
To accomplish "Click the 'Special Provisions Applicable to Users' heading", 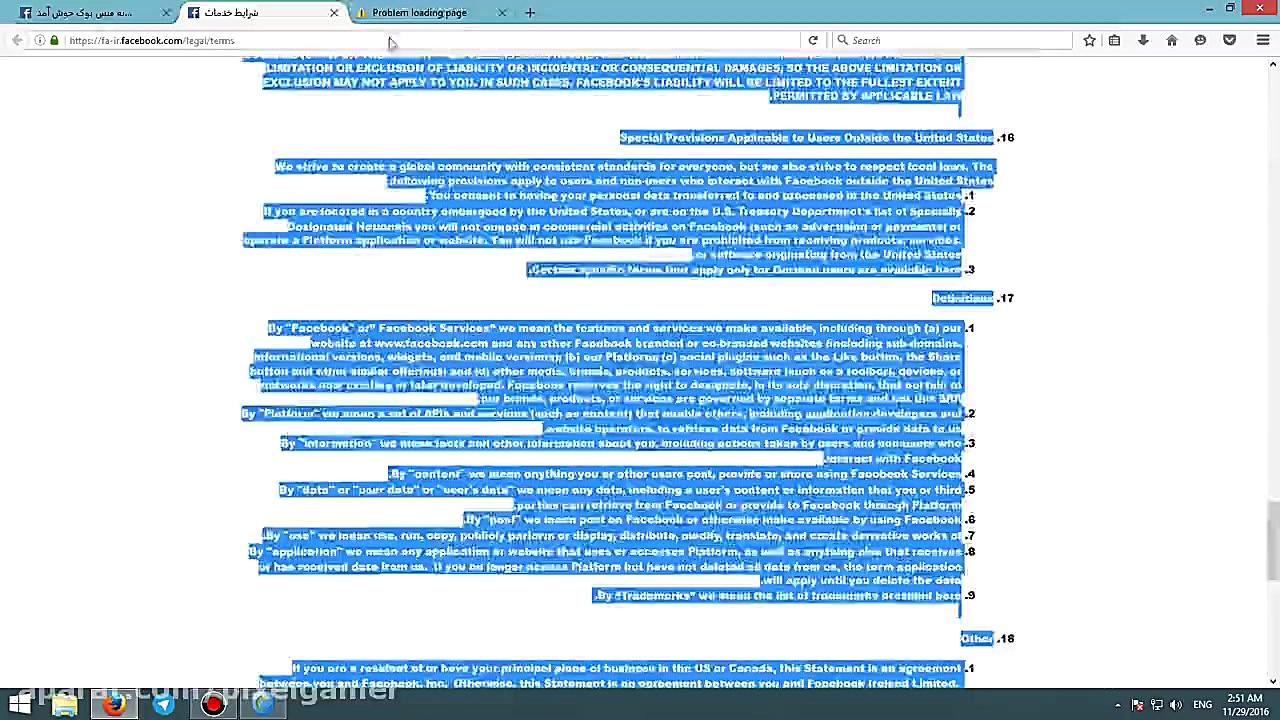I will click(x=806, y=138).
